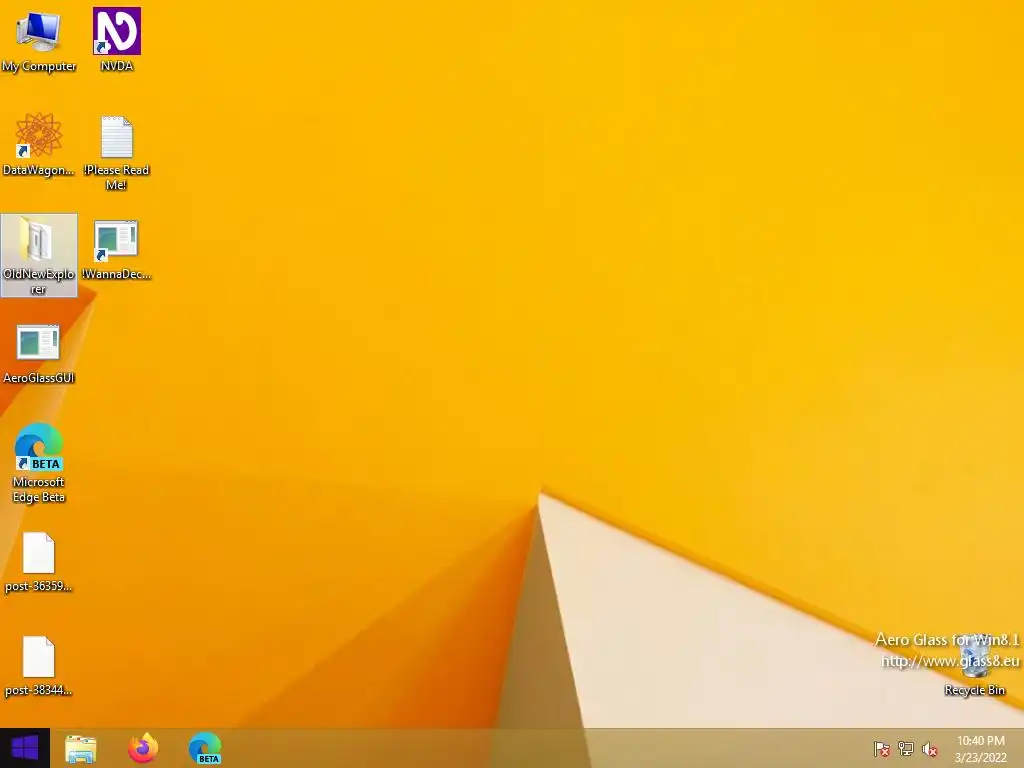
Task: Select the My Computer desktop icon
Action: pyautogui.click(x=39, y=40)
